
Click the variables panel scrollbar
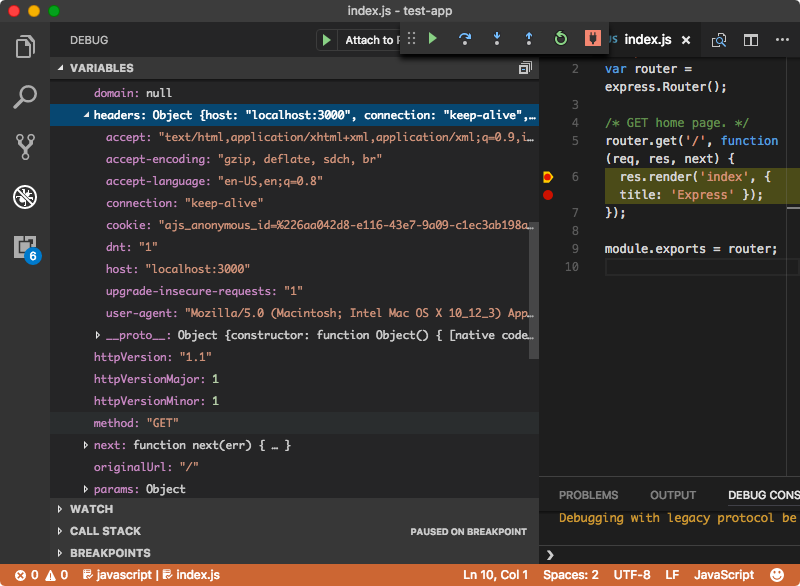pos(534,290)
